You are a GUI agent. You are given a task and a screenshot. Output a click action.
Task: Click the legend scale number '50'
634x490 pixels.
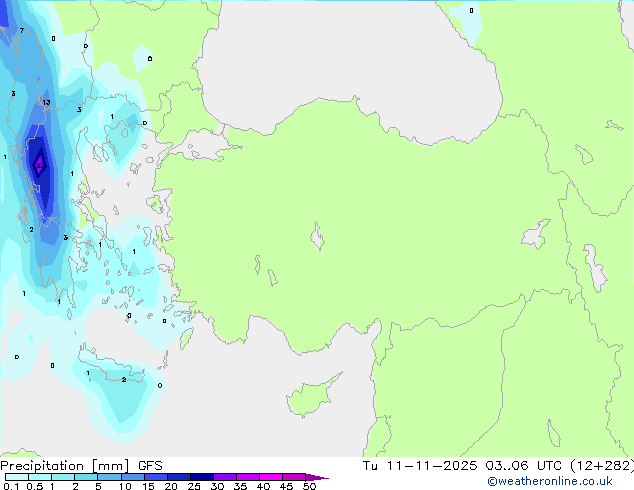click(309, 486)
